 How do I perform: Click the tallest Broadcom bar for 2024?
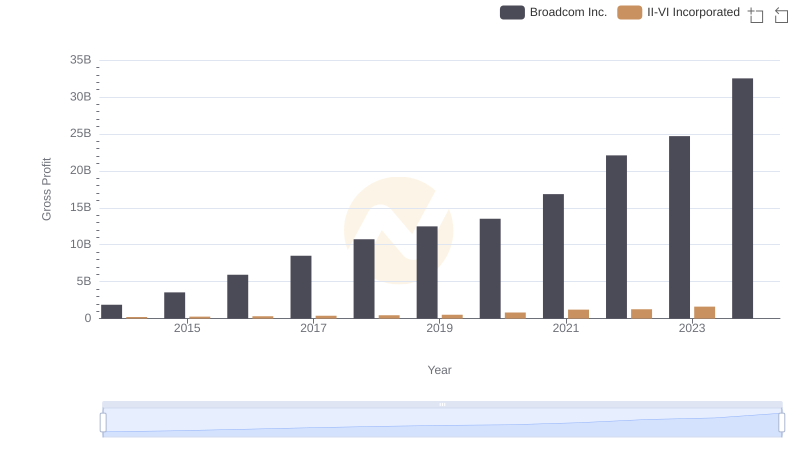pos(742,198)
